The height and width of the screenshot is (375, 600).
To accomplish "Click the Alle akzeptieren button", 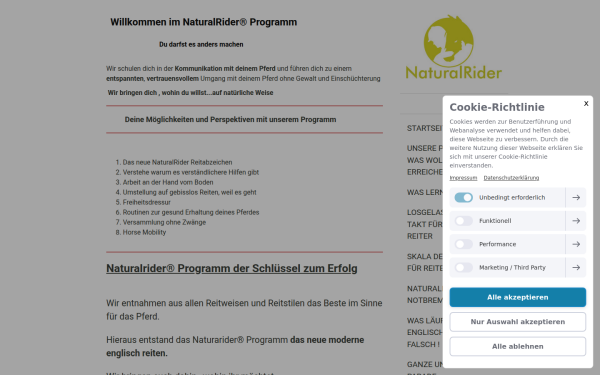I will (517, 297).
